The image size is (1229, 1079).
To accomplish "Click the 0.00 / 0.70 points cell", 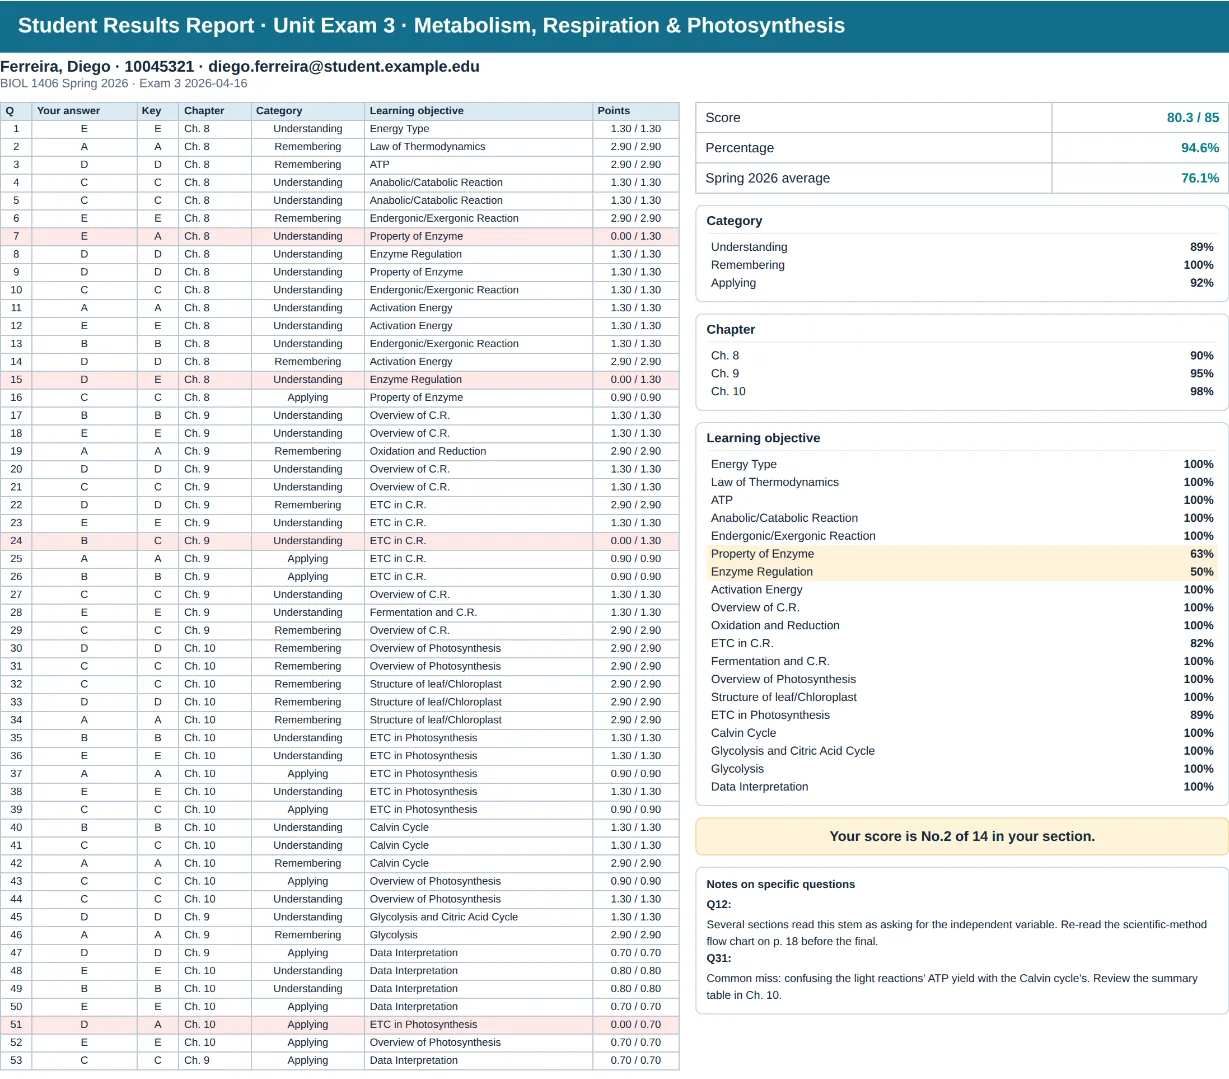I will (x=636, y=1025).
